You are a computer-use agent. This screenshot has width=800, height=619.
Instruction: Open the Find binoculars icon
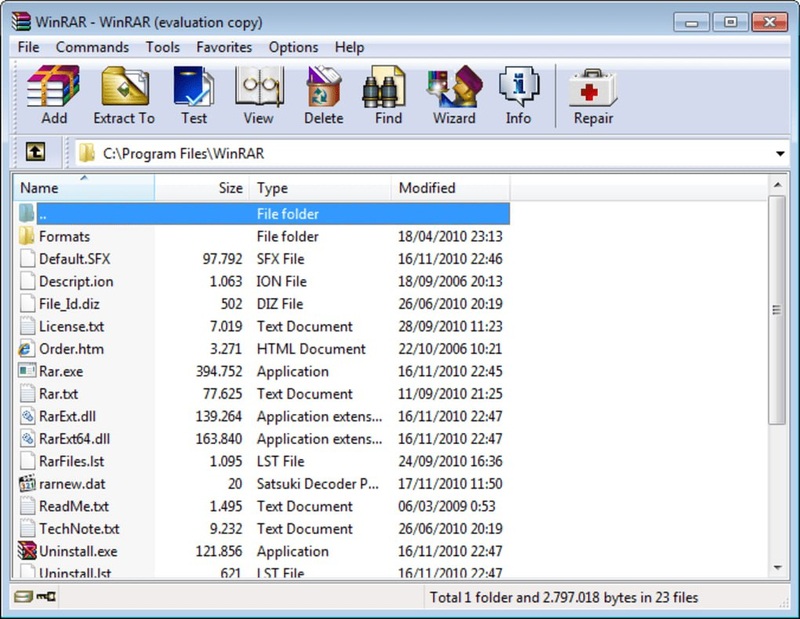[x=388, y=88]
